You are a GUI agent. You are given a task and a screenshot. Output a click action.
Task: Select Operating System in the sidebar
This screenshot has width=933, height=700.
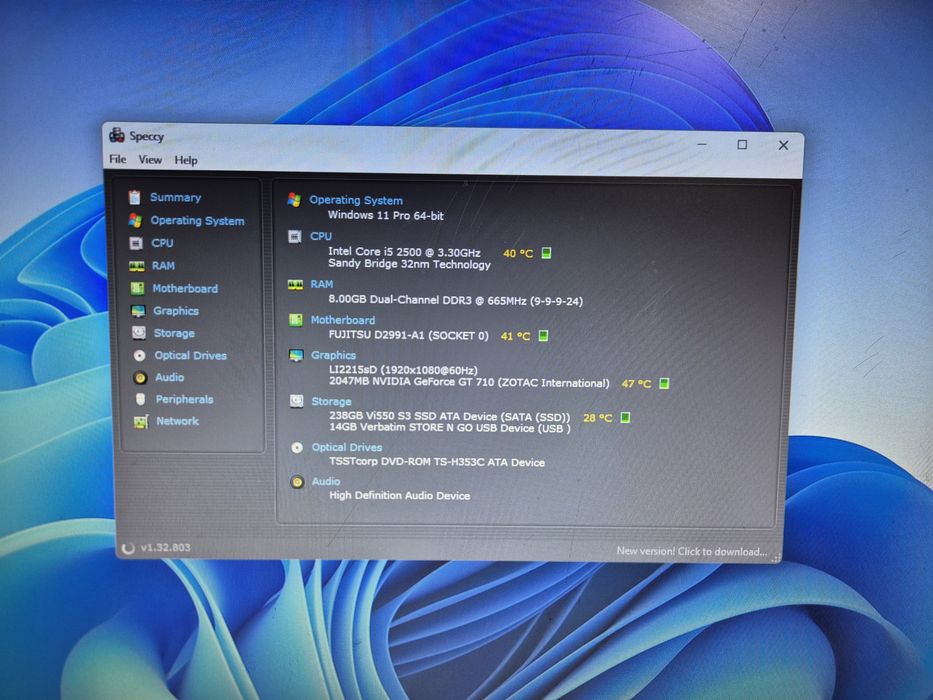click(198, 221)
